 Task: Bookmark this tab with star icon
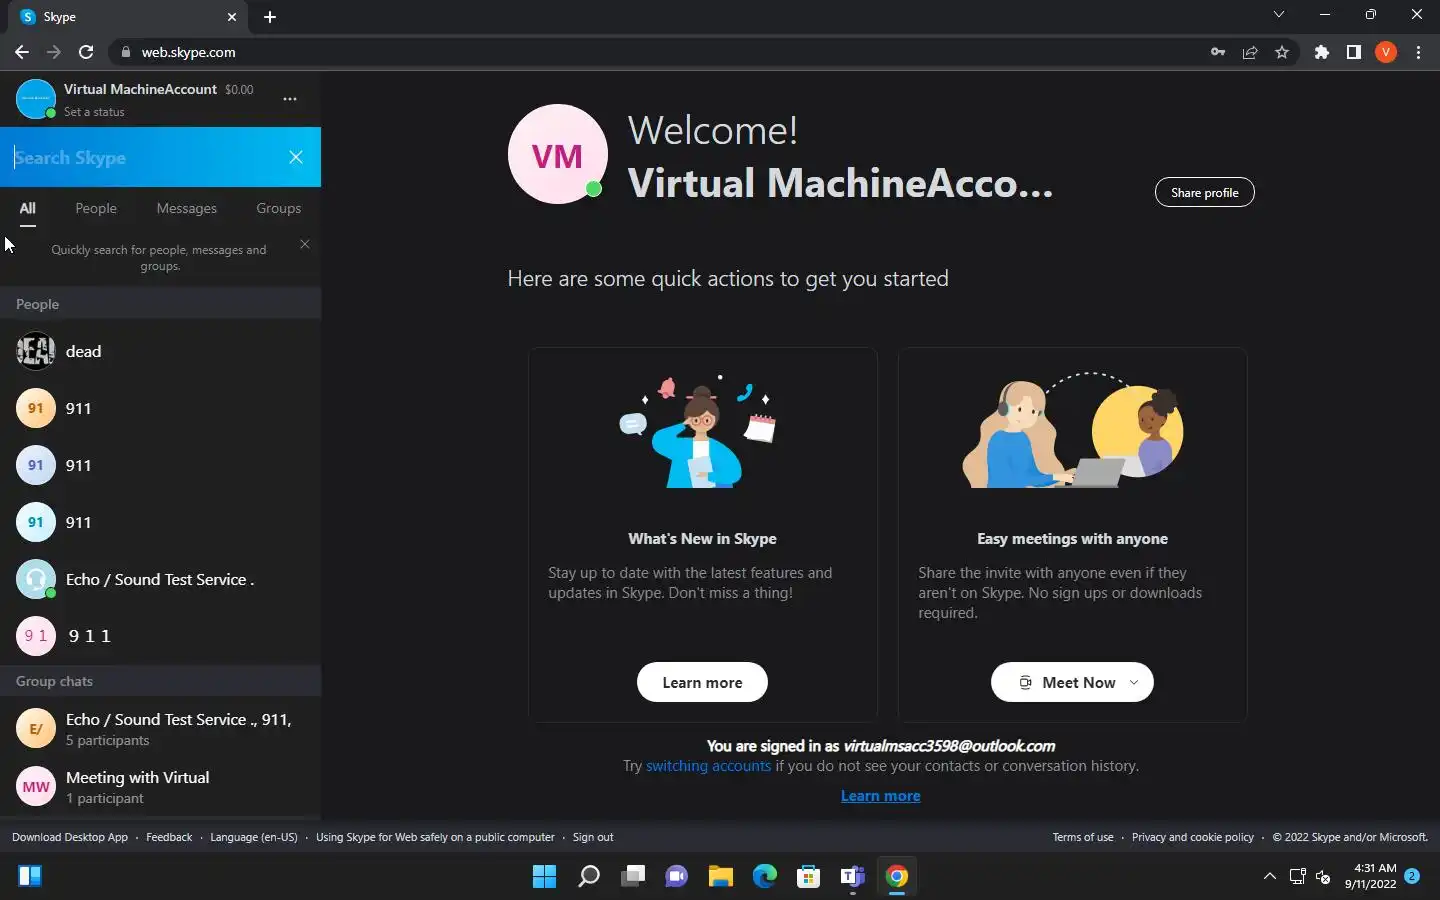1282,52
